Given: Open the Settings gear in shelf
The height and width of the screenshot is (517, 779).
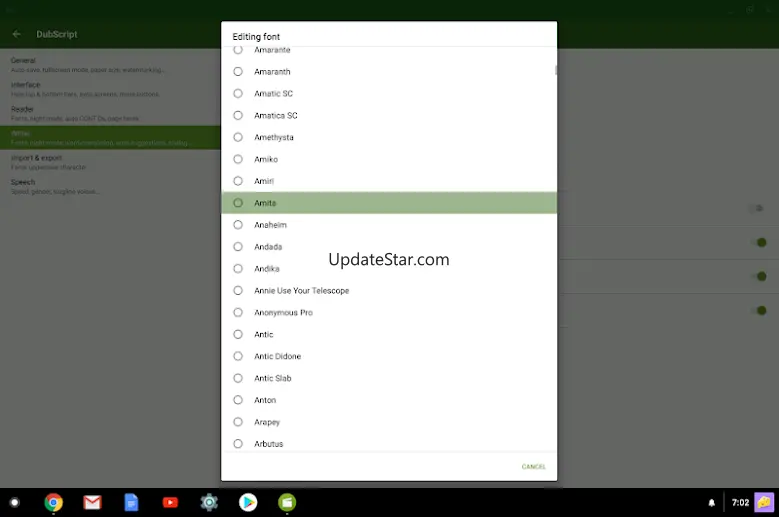Looking at the screenshot, I should coord(209,502).
